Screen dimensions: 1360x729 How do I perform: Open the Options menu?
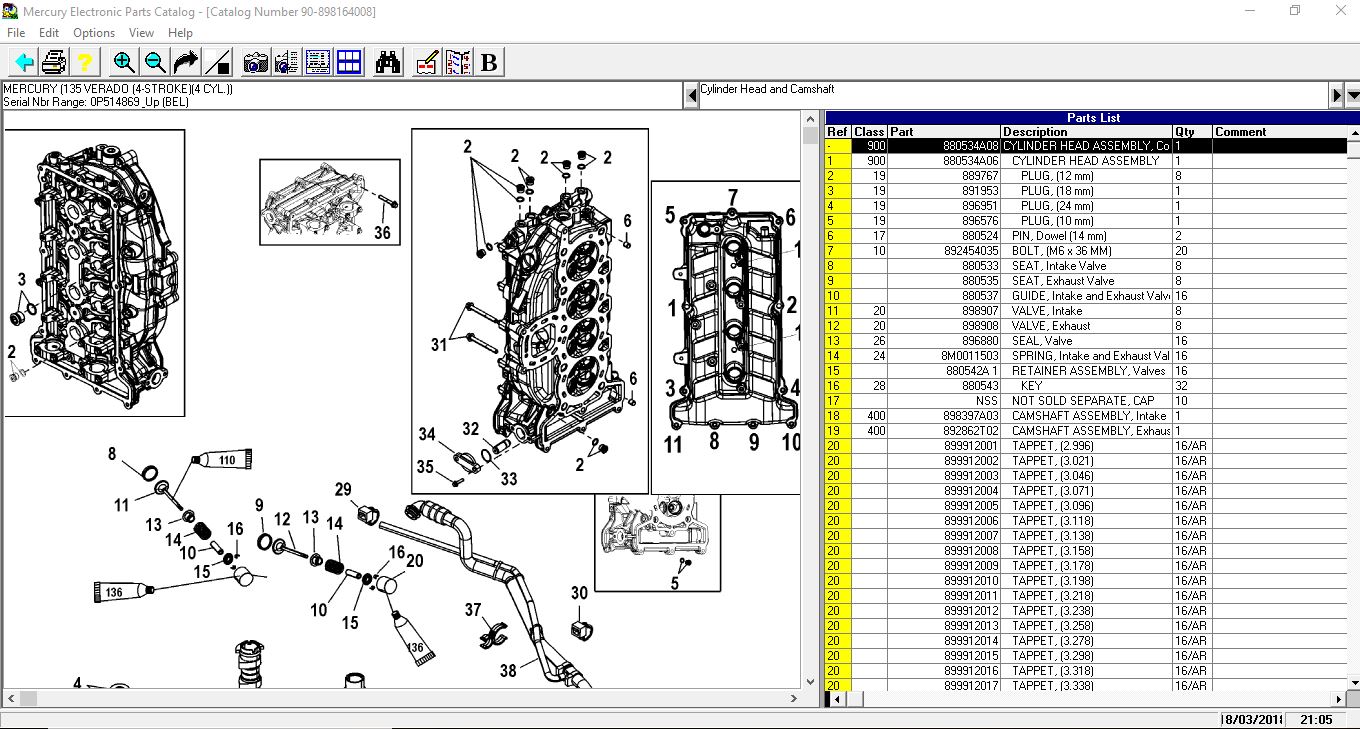point(94,33)
